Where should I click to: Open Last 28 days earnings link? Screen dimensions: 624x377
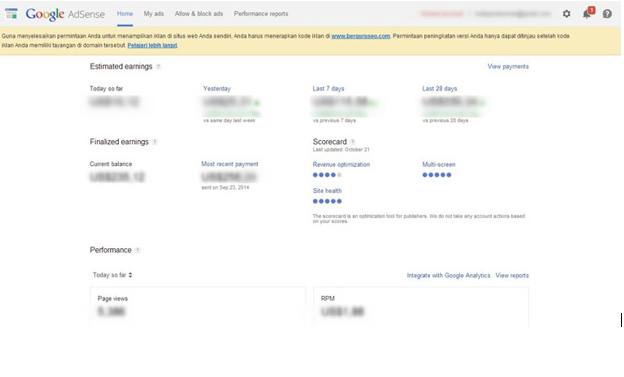[x=440, y=89]
